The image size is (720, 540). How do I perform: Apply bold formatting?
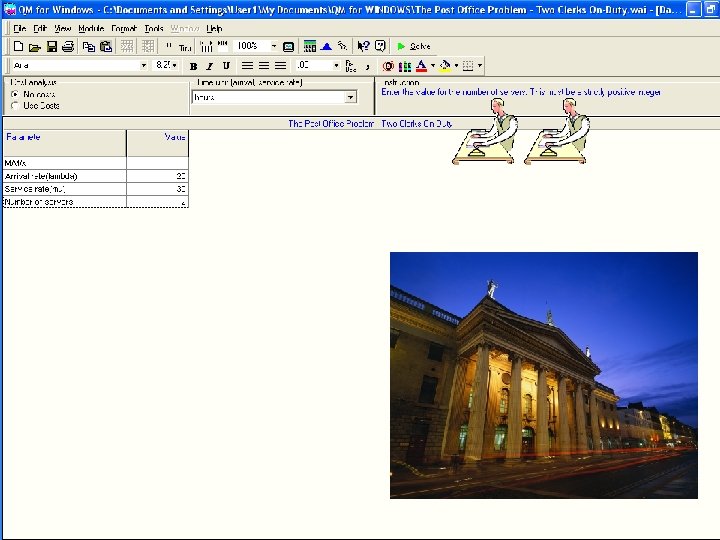coord(193,66)
